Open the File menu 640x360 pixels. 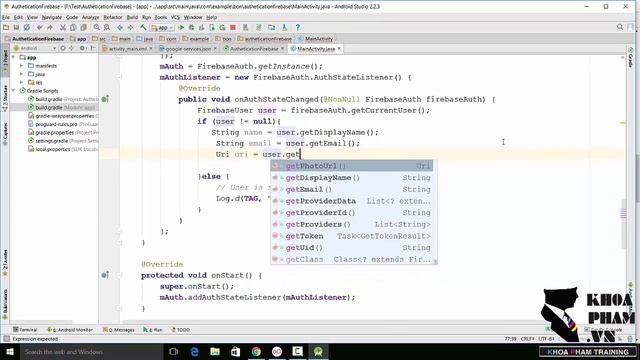tap(6, 18)
